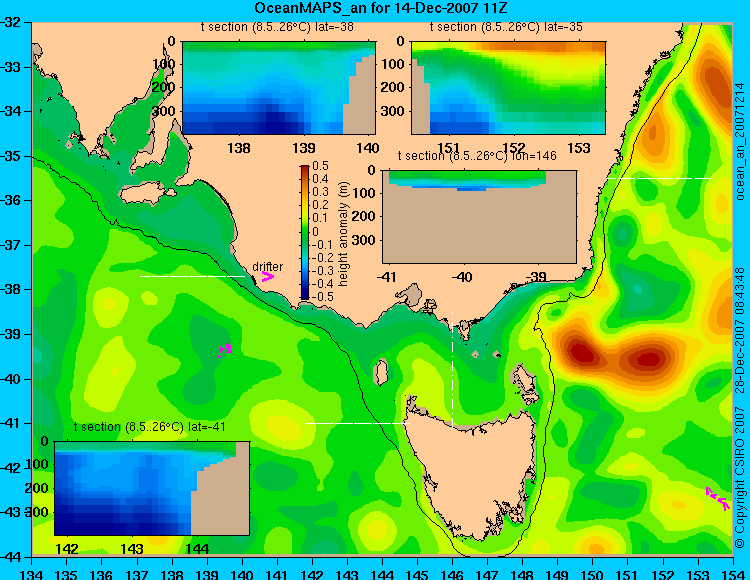Click King Island northwest of Tasmania

(380, 372)
